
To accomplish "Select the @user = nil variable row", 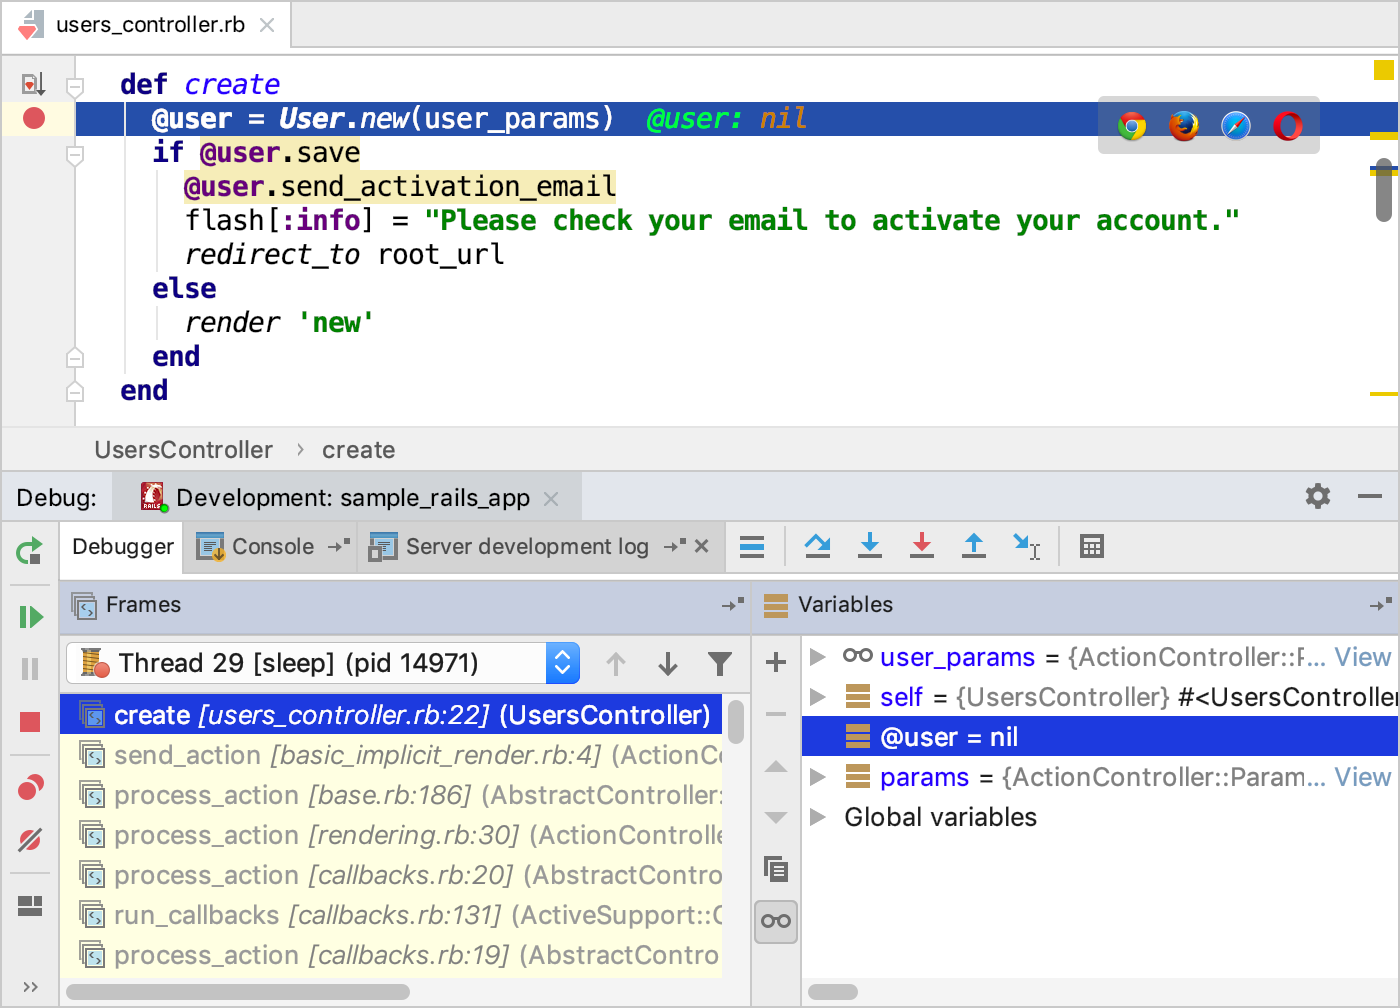I will (1100, 737).
